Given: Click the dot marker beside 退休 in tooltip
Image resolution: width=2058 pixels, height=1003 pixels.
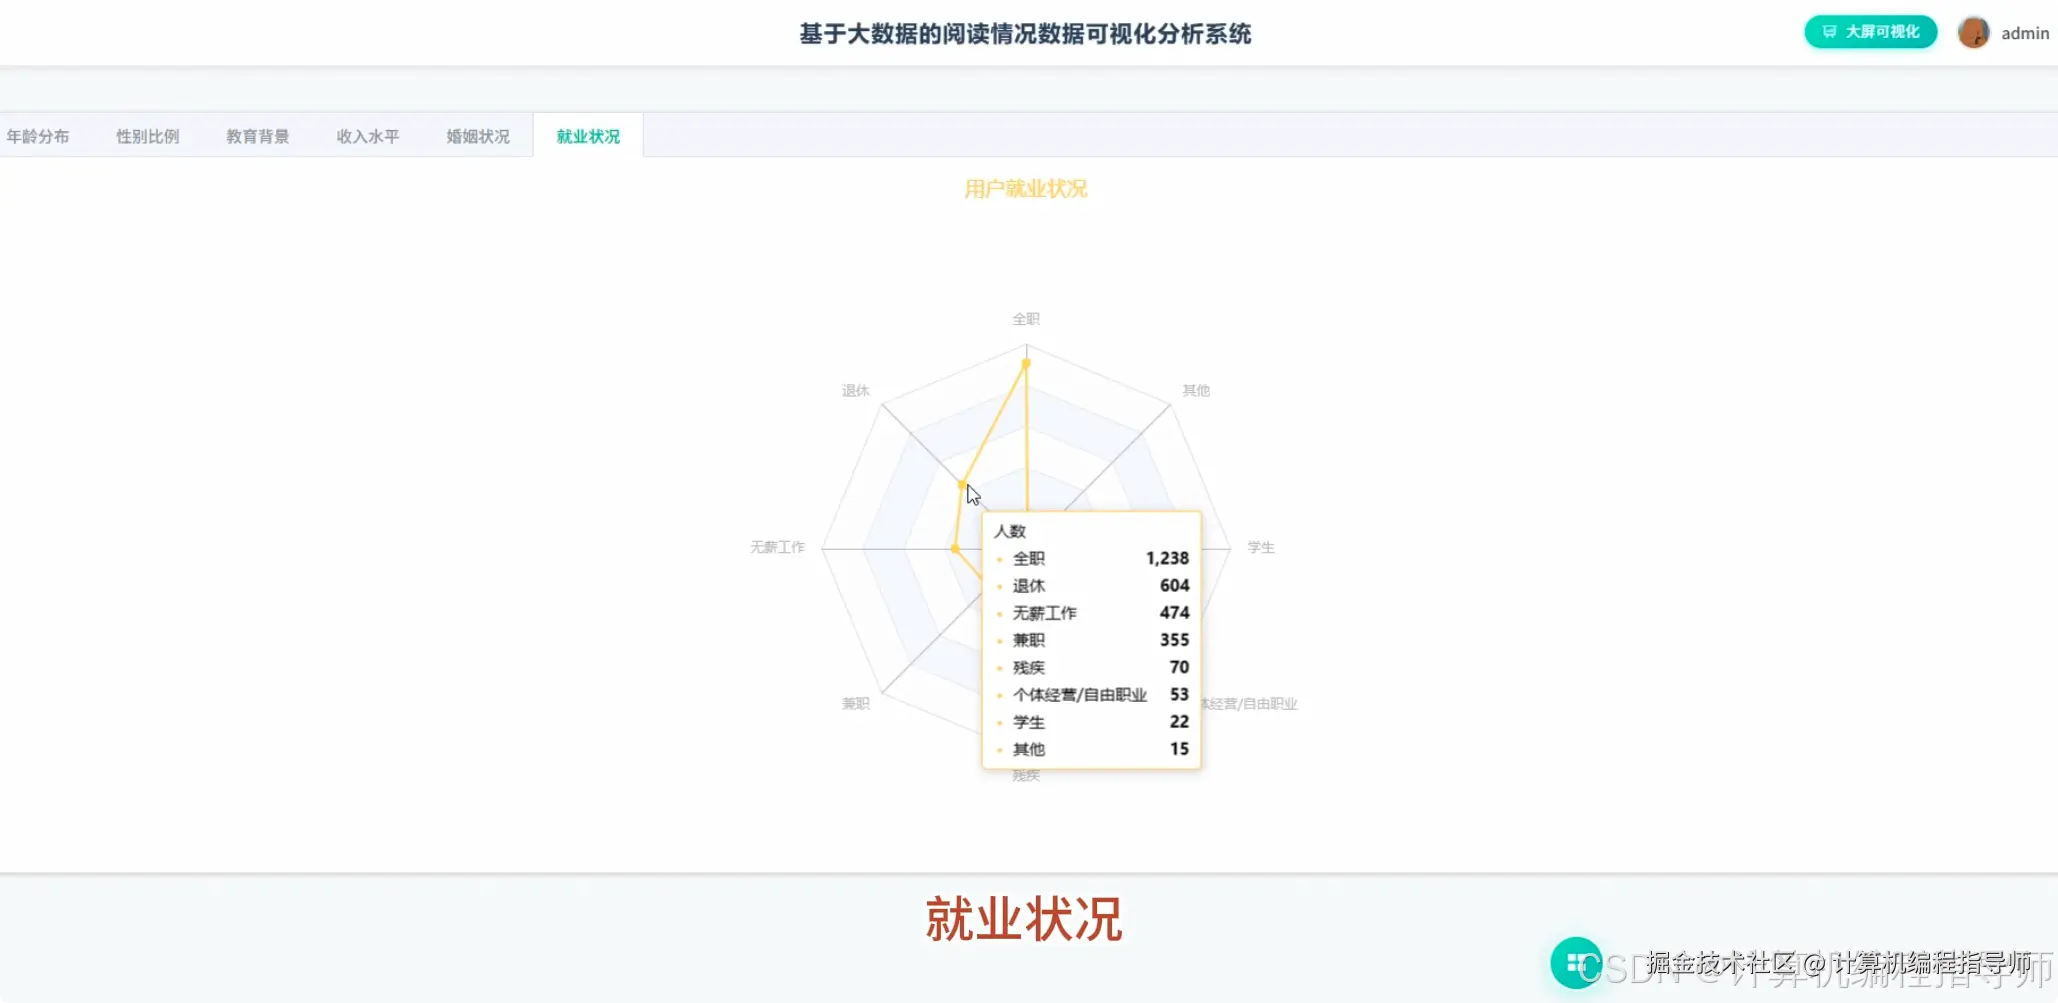Looking at the screenshot, I should pos(999,586).
